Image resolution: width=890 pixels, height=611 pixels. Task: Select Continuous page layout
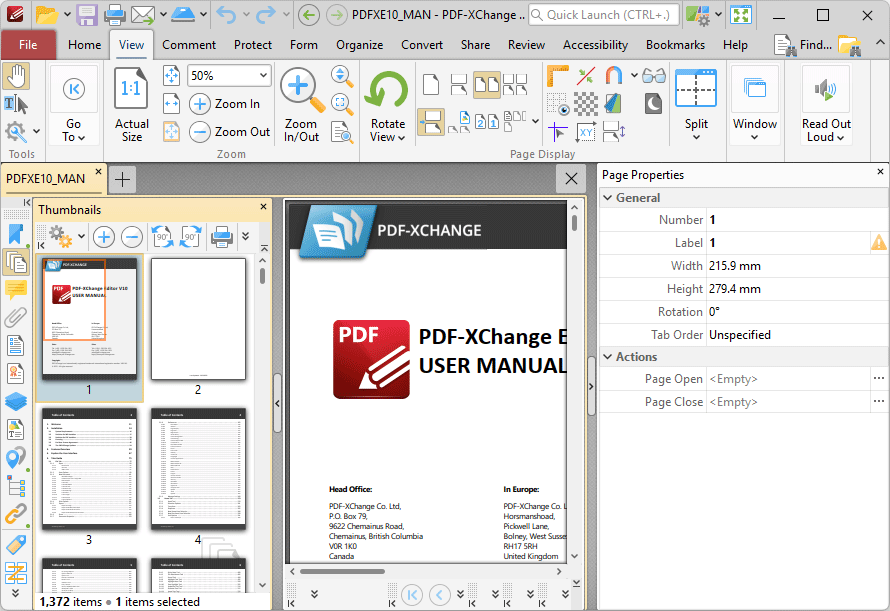pyautogui.click(x=459, y=85)
